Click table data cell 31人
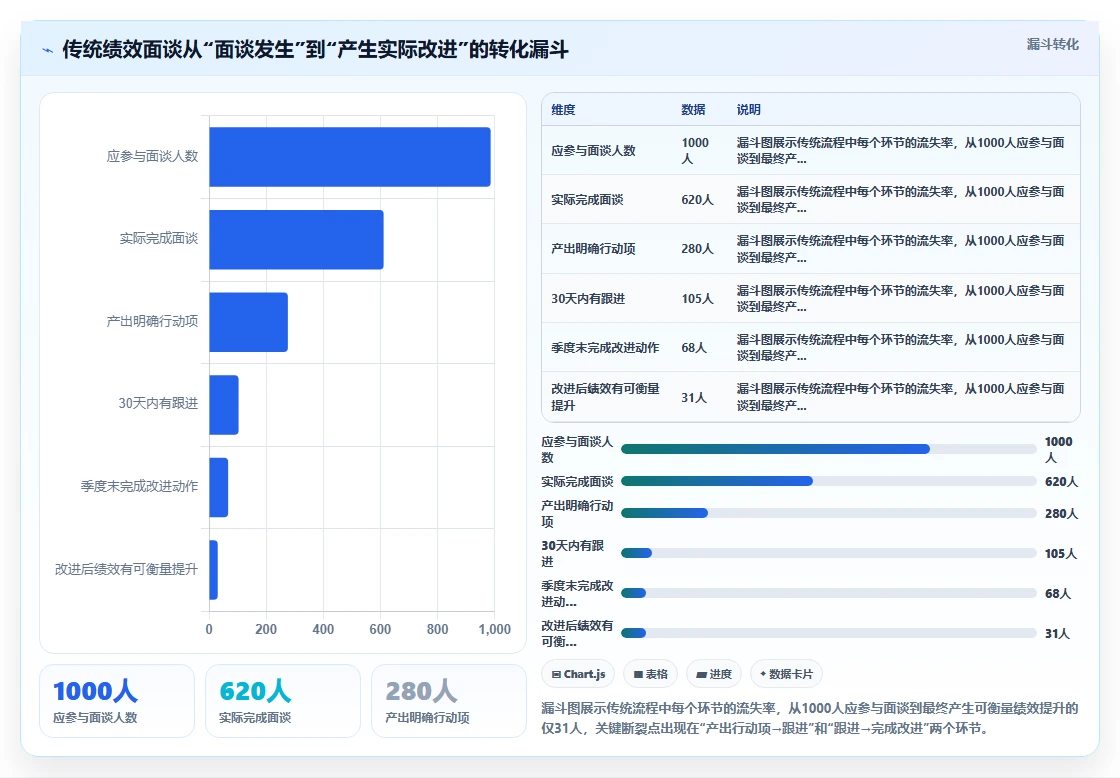This screenshot has width=1120, height=778. (694, 397)
